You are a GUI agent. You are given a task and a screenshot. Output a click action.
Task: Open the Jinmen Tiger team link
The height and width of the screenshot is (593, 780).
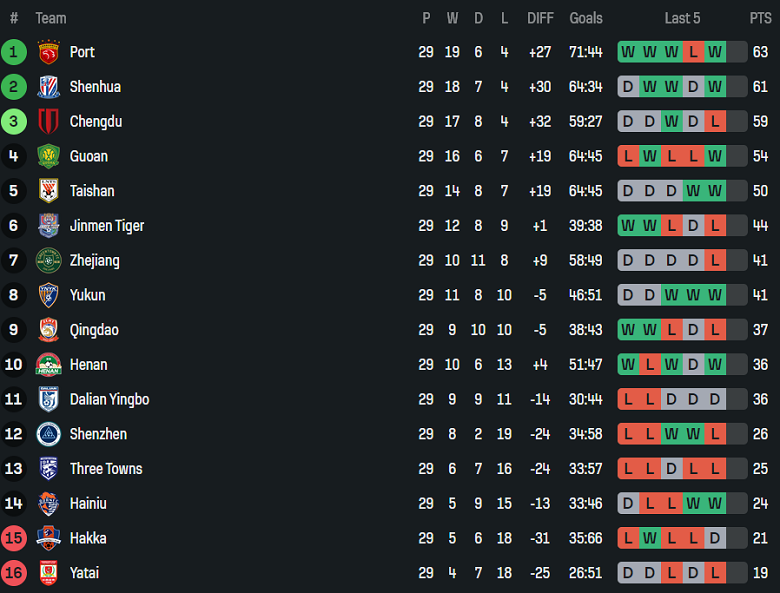(107, 226)
